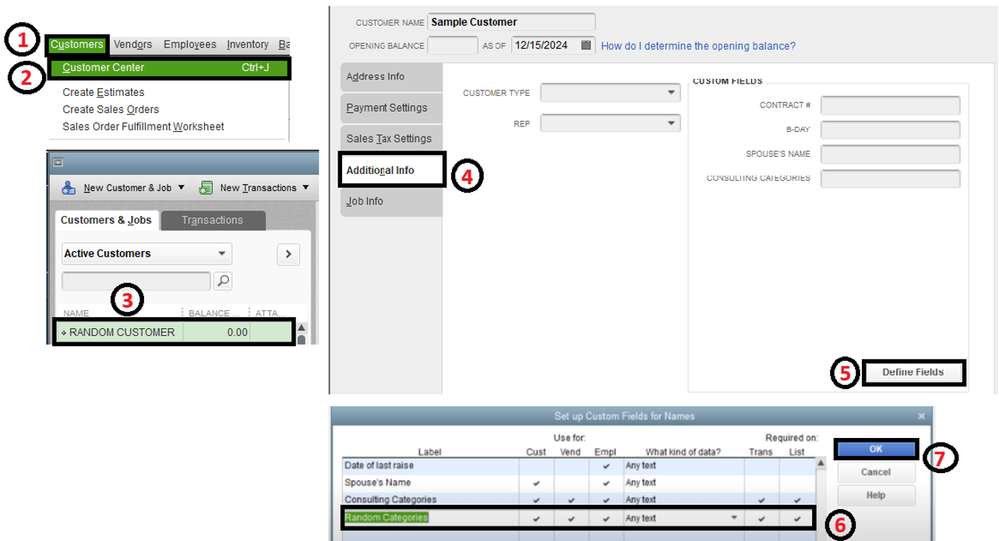Image resolution: width=999 pixels, height=541 pixels.
Task: Click the right-arrow expand pane button
Action: 289,254
